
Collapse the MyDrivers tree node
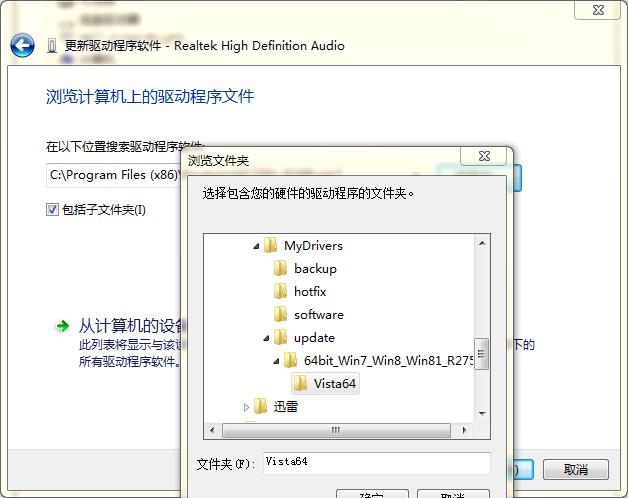(x=257, y=245)
